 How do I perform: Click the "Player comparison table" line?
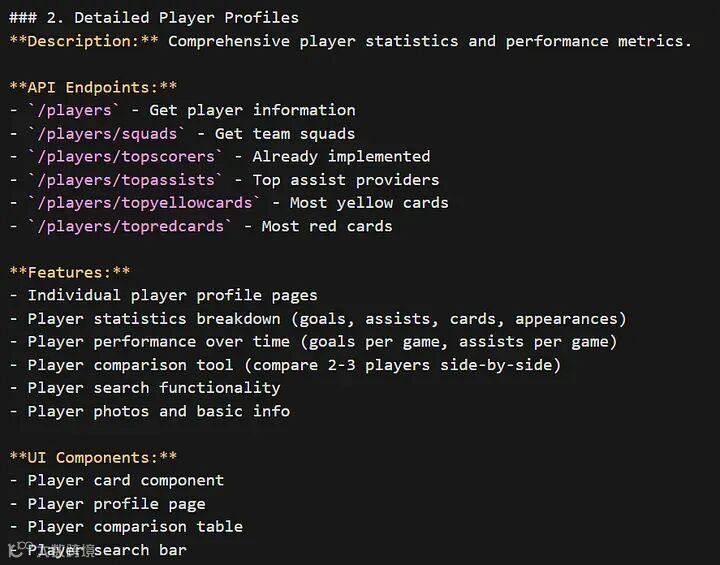click(x=135, y=526)
